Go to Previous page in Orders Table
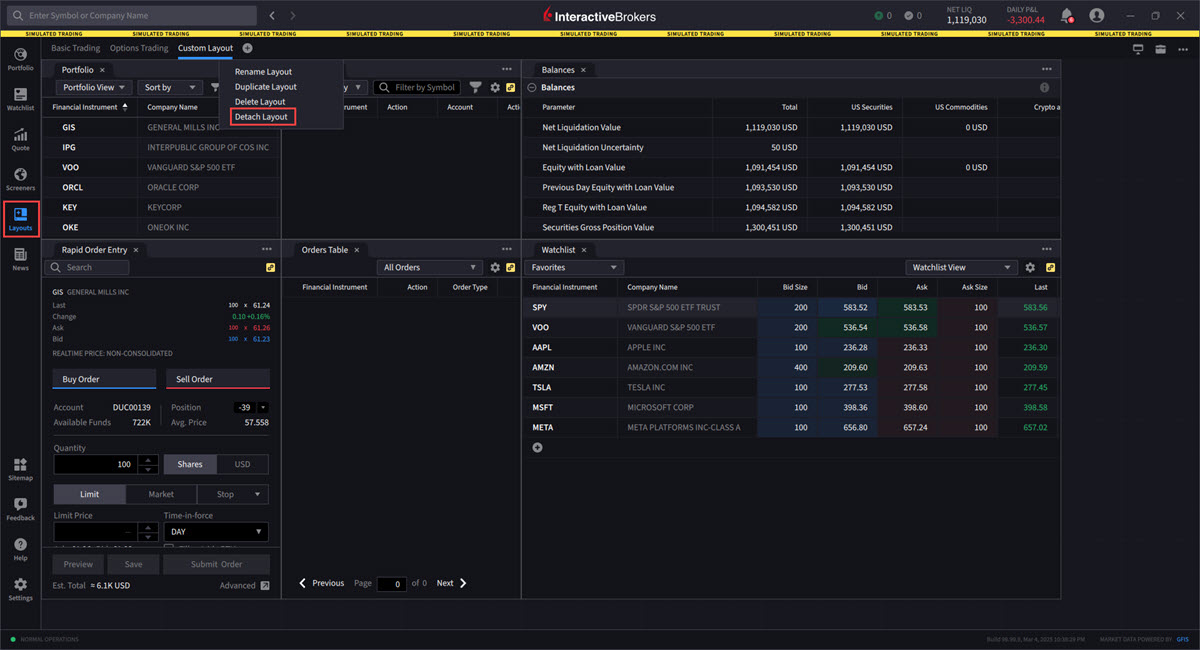This screenshot has width=1200, height=650. coord(322,583)
